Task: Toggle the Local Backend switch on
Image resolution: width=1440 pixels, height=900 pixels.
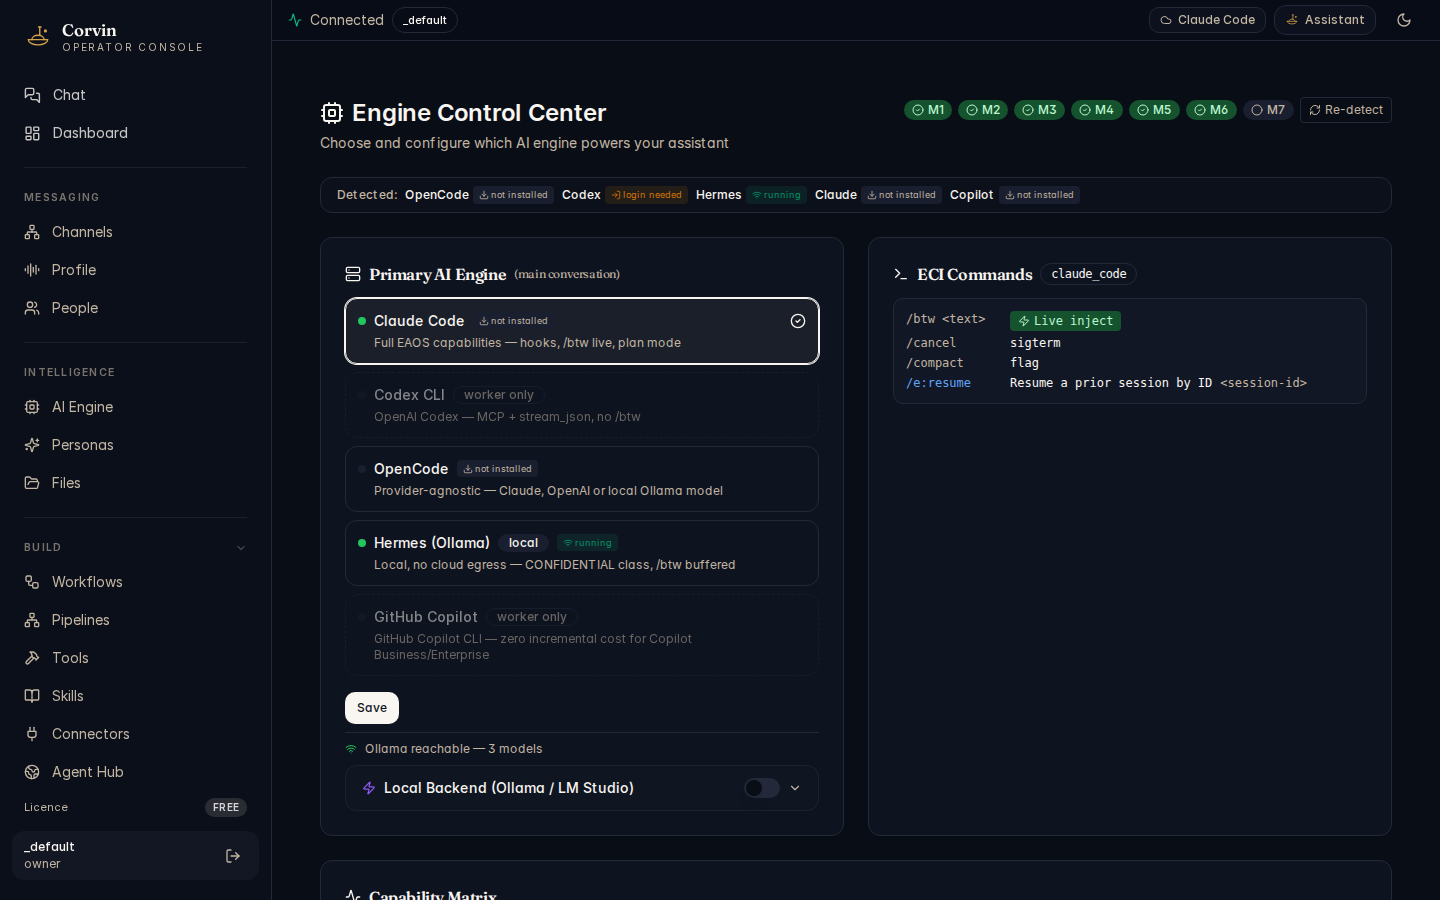Action: coord(762,788)
